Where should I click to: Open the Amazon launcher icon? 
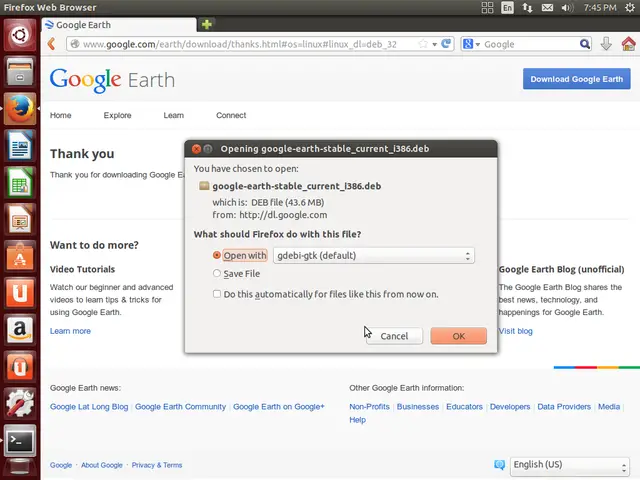click(x=20, y=329)
